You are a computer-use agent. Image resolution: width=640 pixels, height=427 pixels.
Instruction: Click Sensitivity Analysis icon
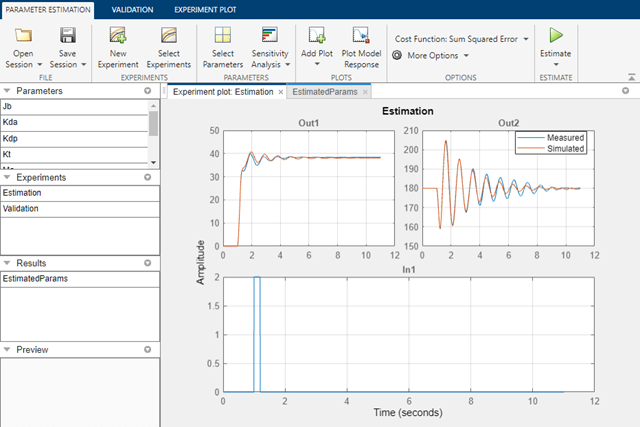(270, 36)
